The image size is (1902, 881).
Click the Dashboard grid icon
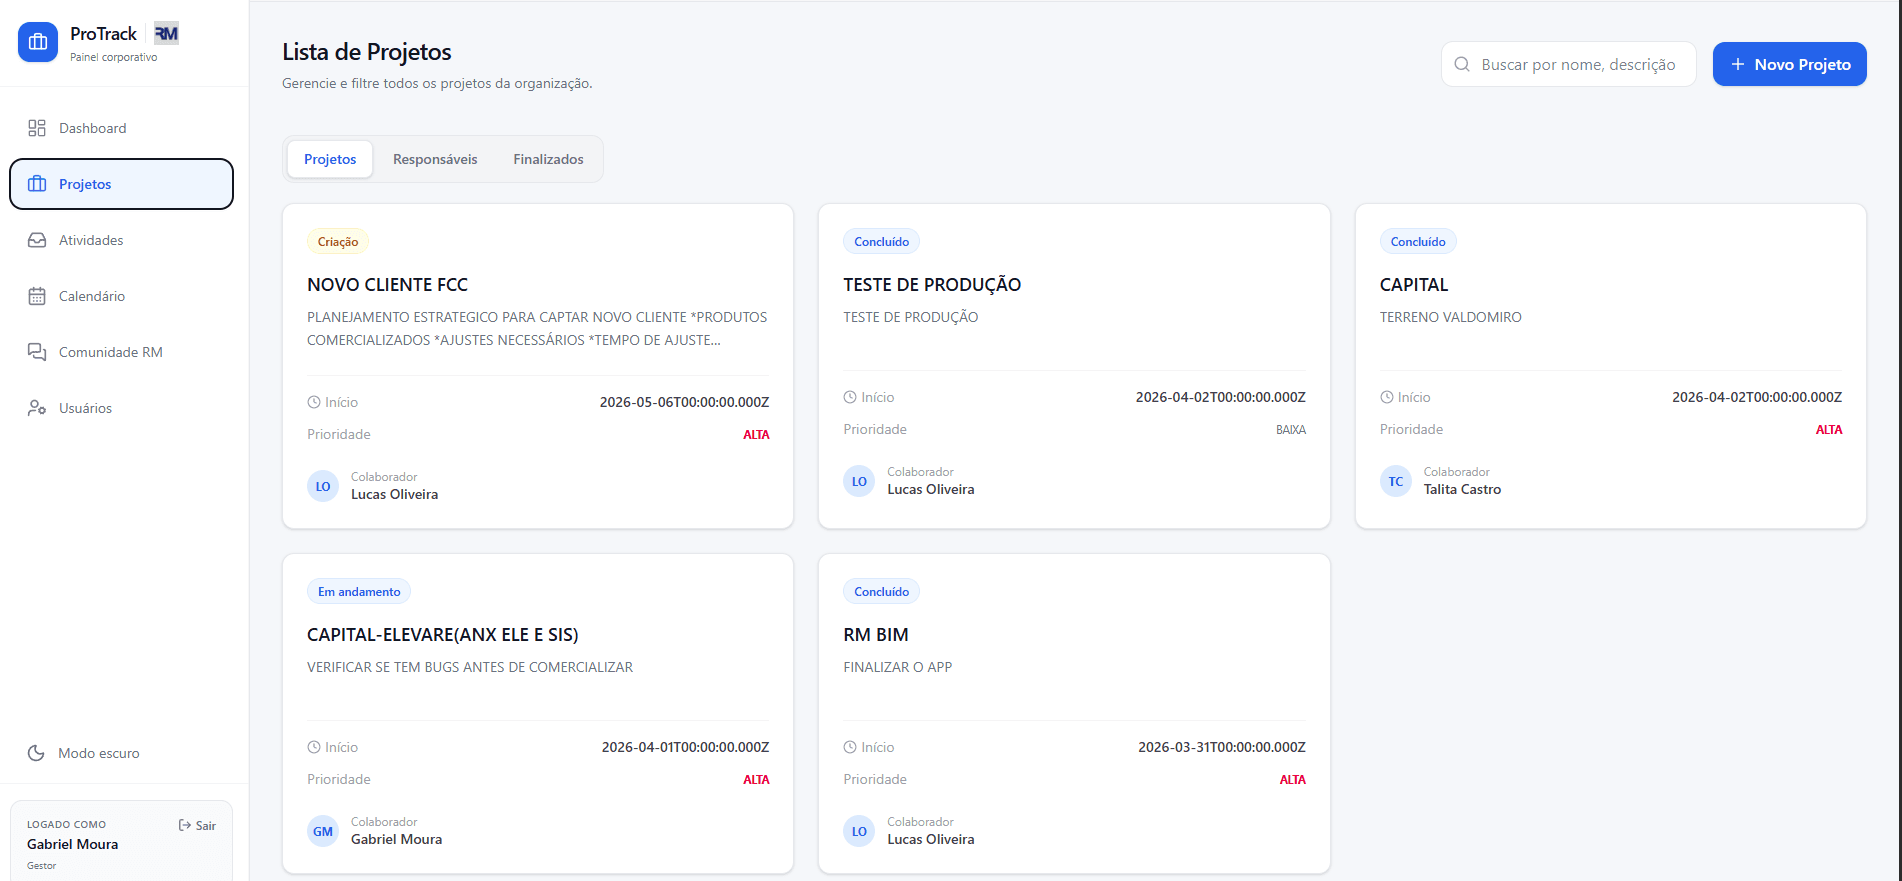(x=37, y=128)
